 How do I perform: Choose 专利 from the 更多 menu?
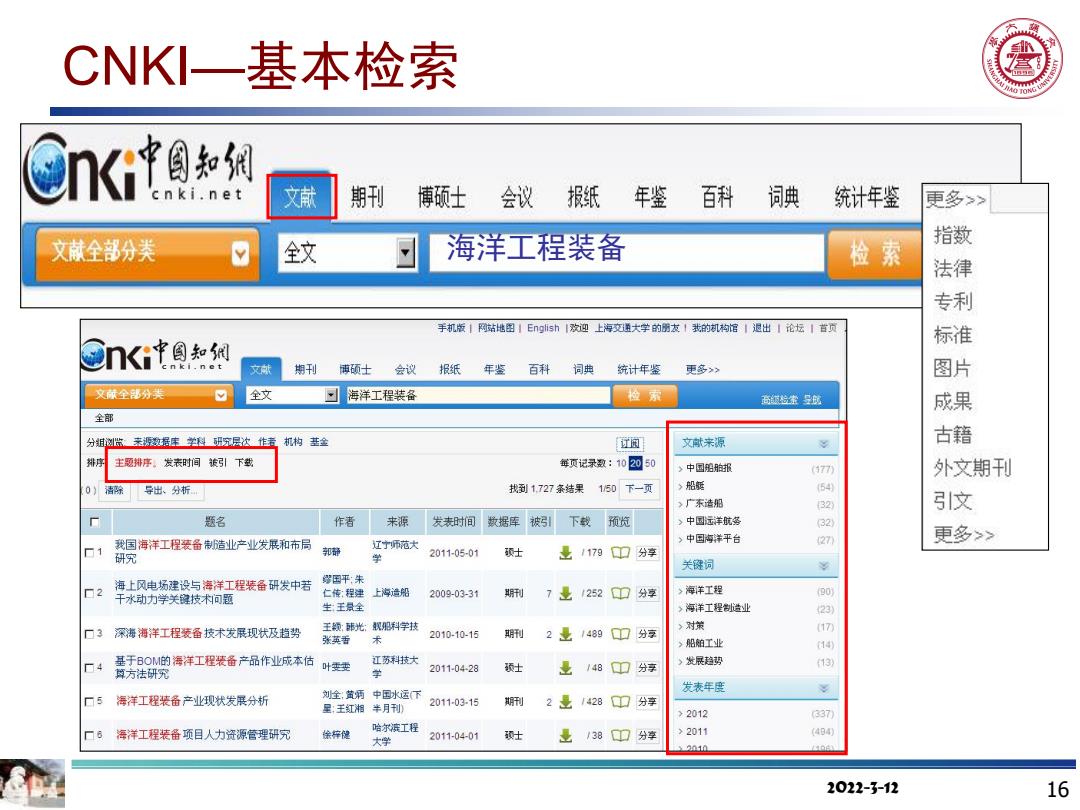tap(953, 302)
